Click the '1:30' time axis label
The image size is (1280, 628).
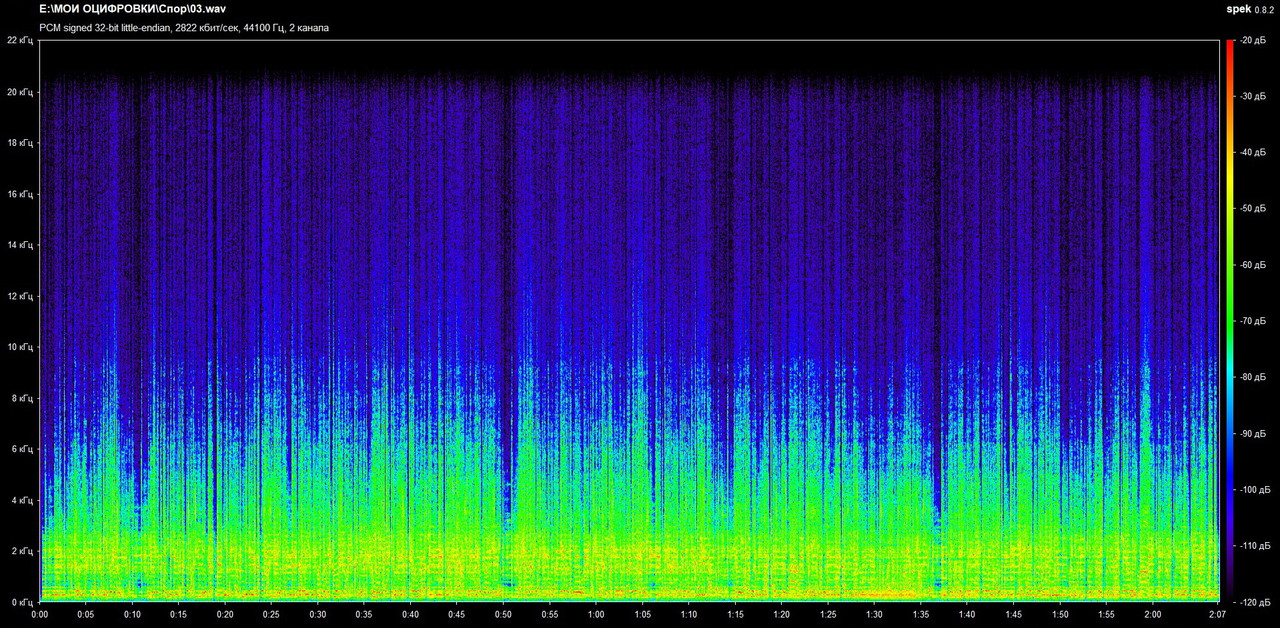(875, 615)
